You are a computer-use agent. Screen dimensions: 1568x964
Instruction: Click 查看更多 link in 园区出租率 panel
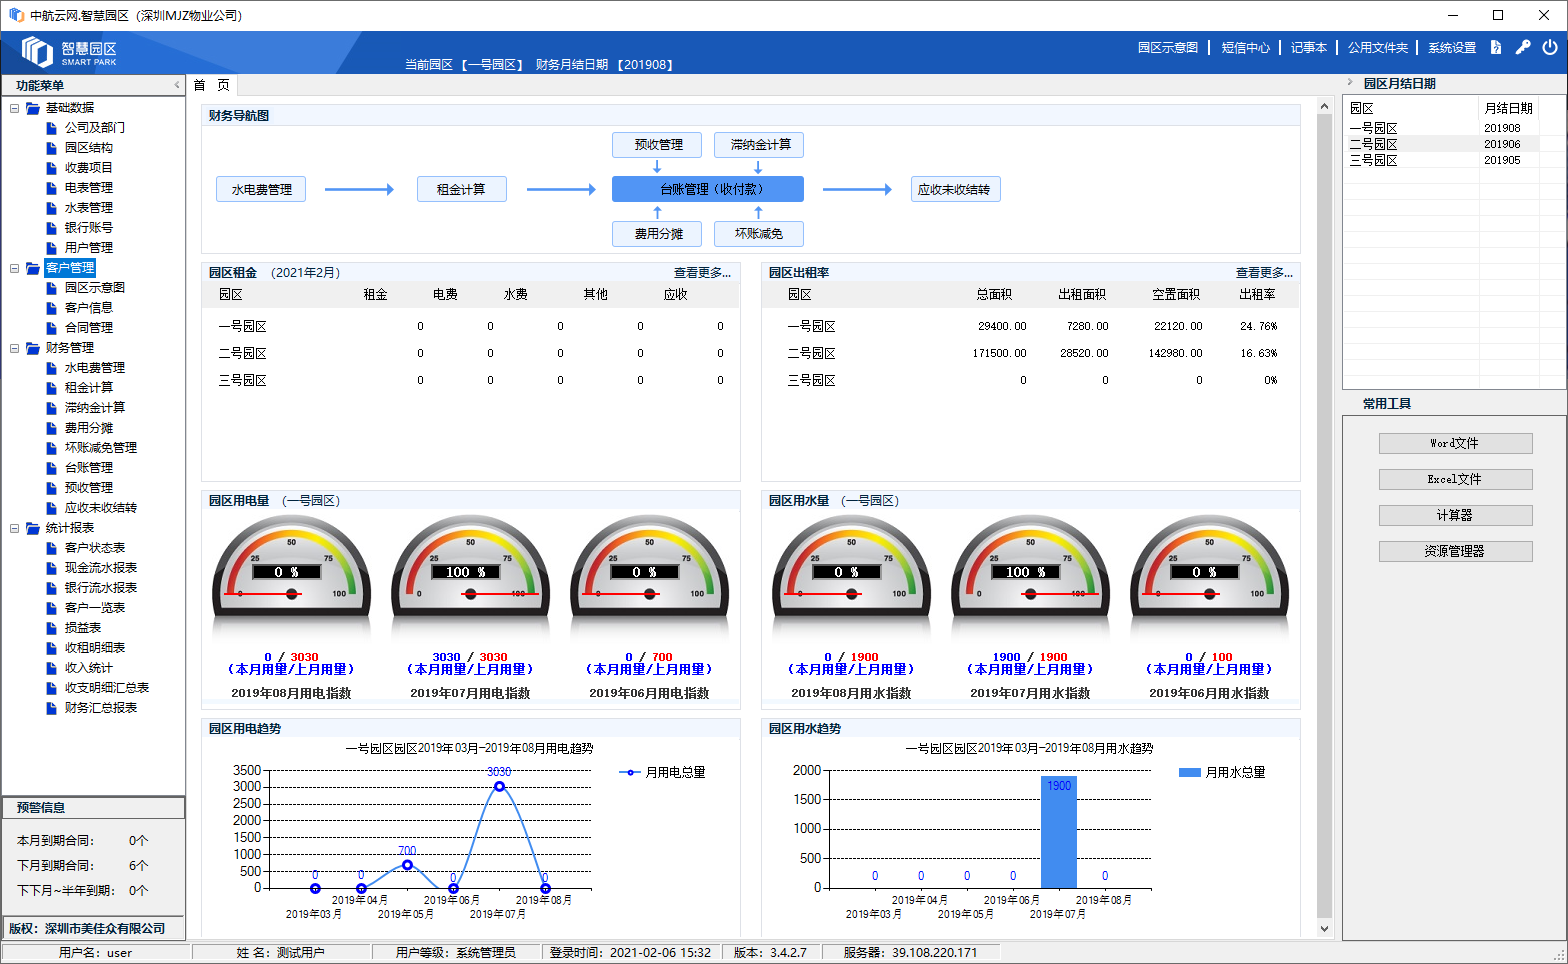[1263, 273]
